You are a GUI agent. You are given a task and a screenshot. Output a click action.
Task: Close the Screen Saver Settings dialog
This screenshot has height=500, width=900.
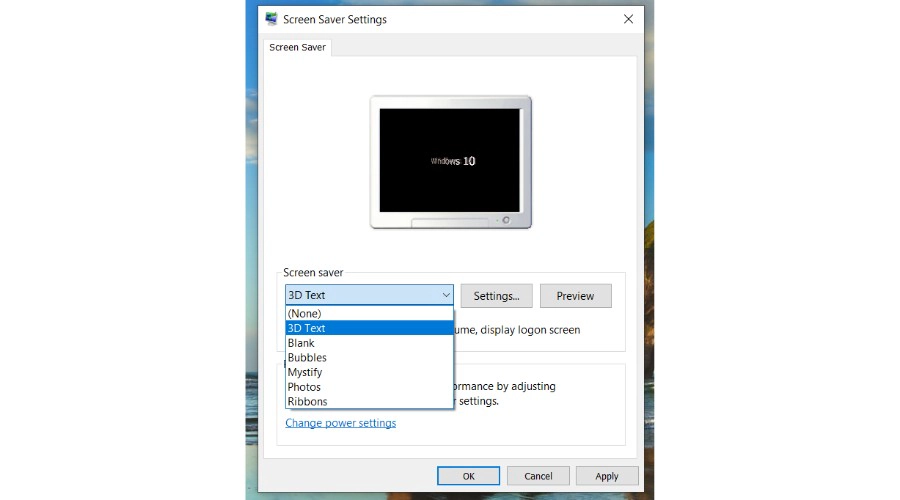pyautogui.click(x=629, y=19)
